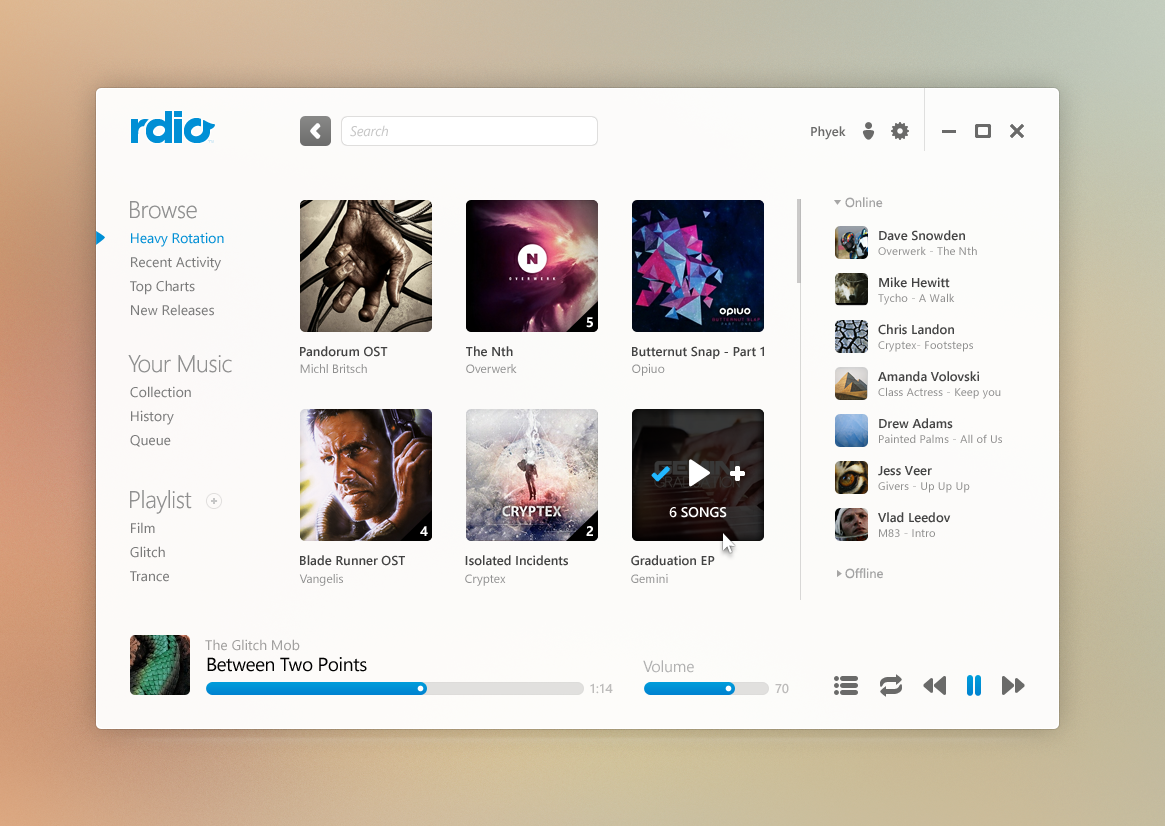1165x826 pixels.
Task: Add Graduation EP using plus icon
Action: (738, 474)
